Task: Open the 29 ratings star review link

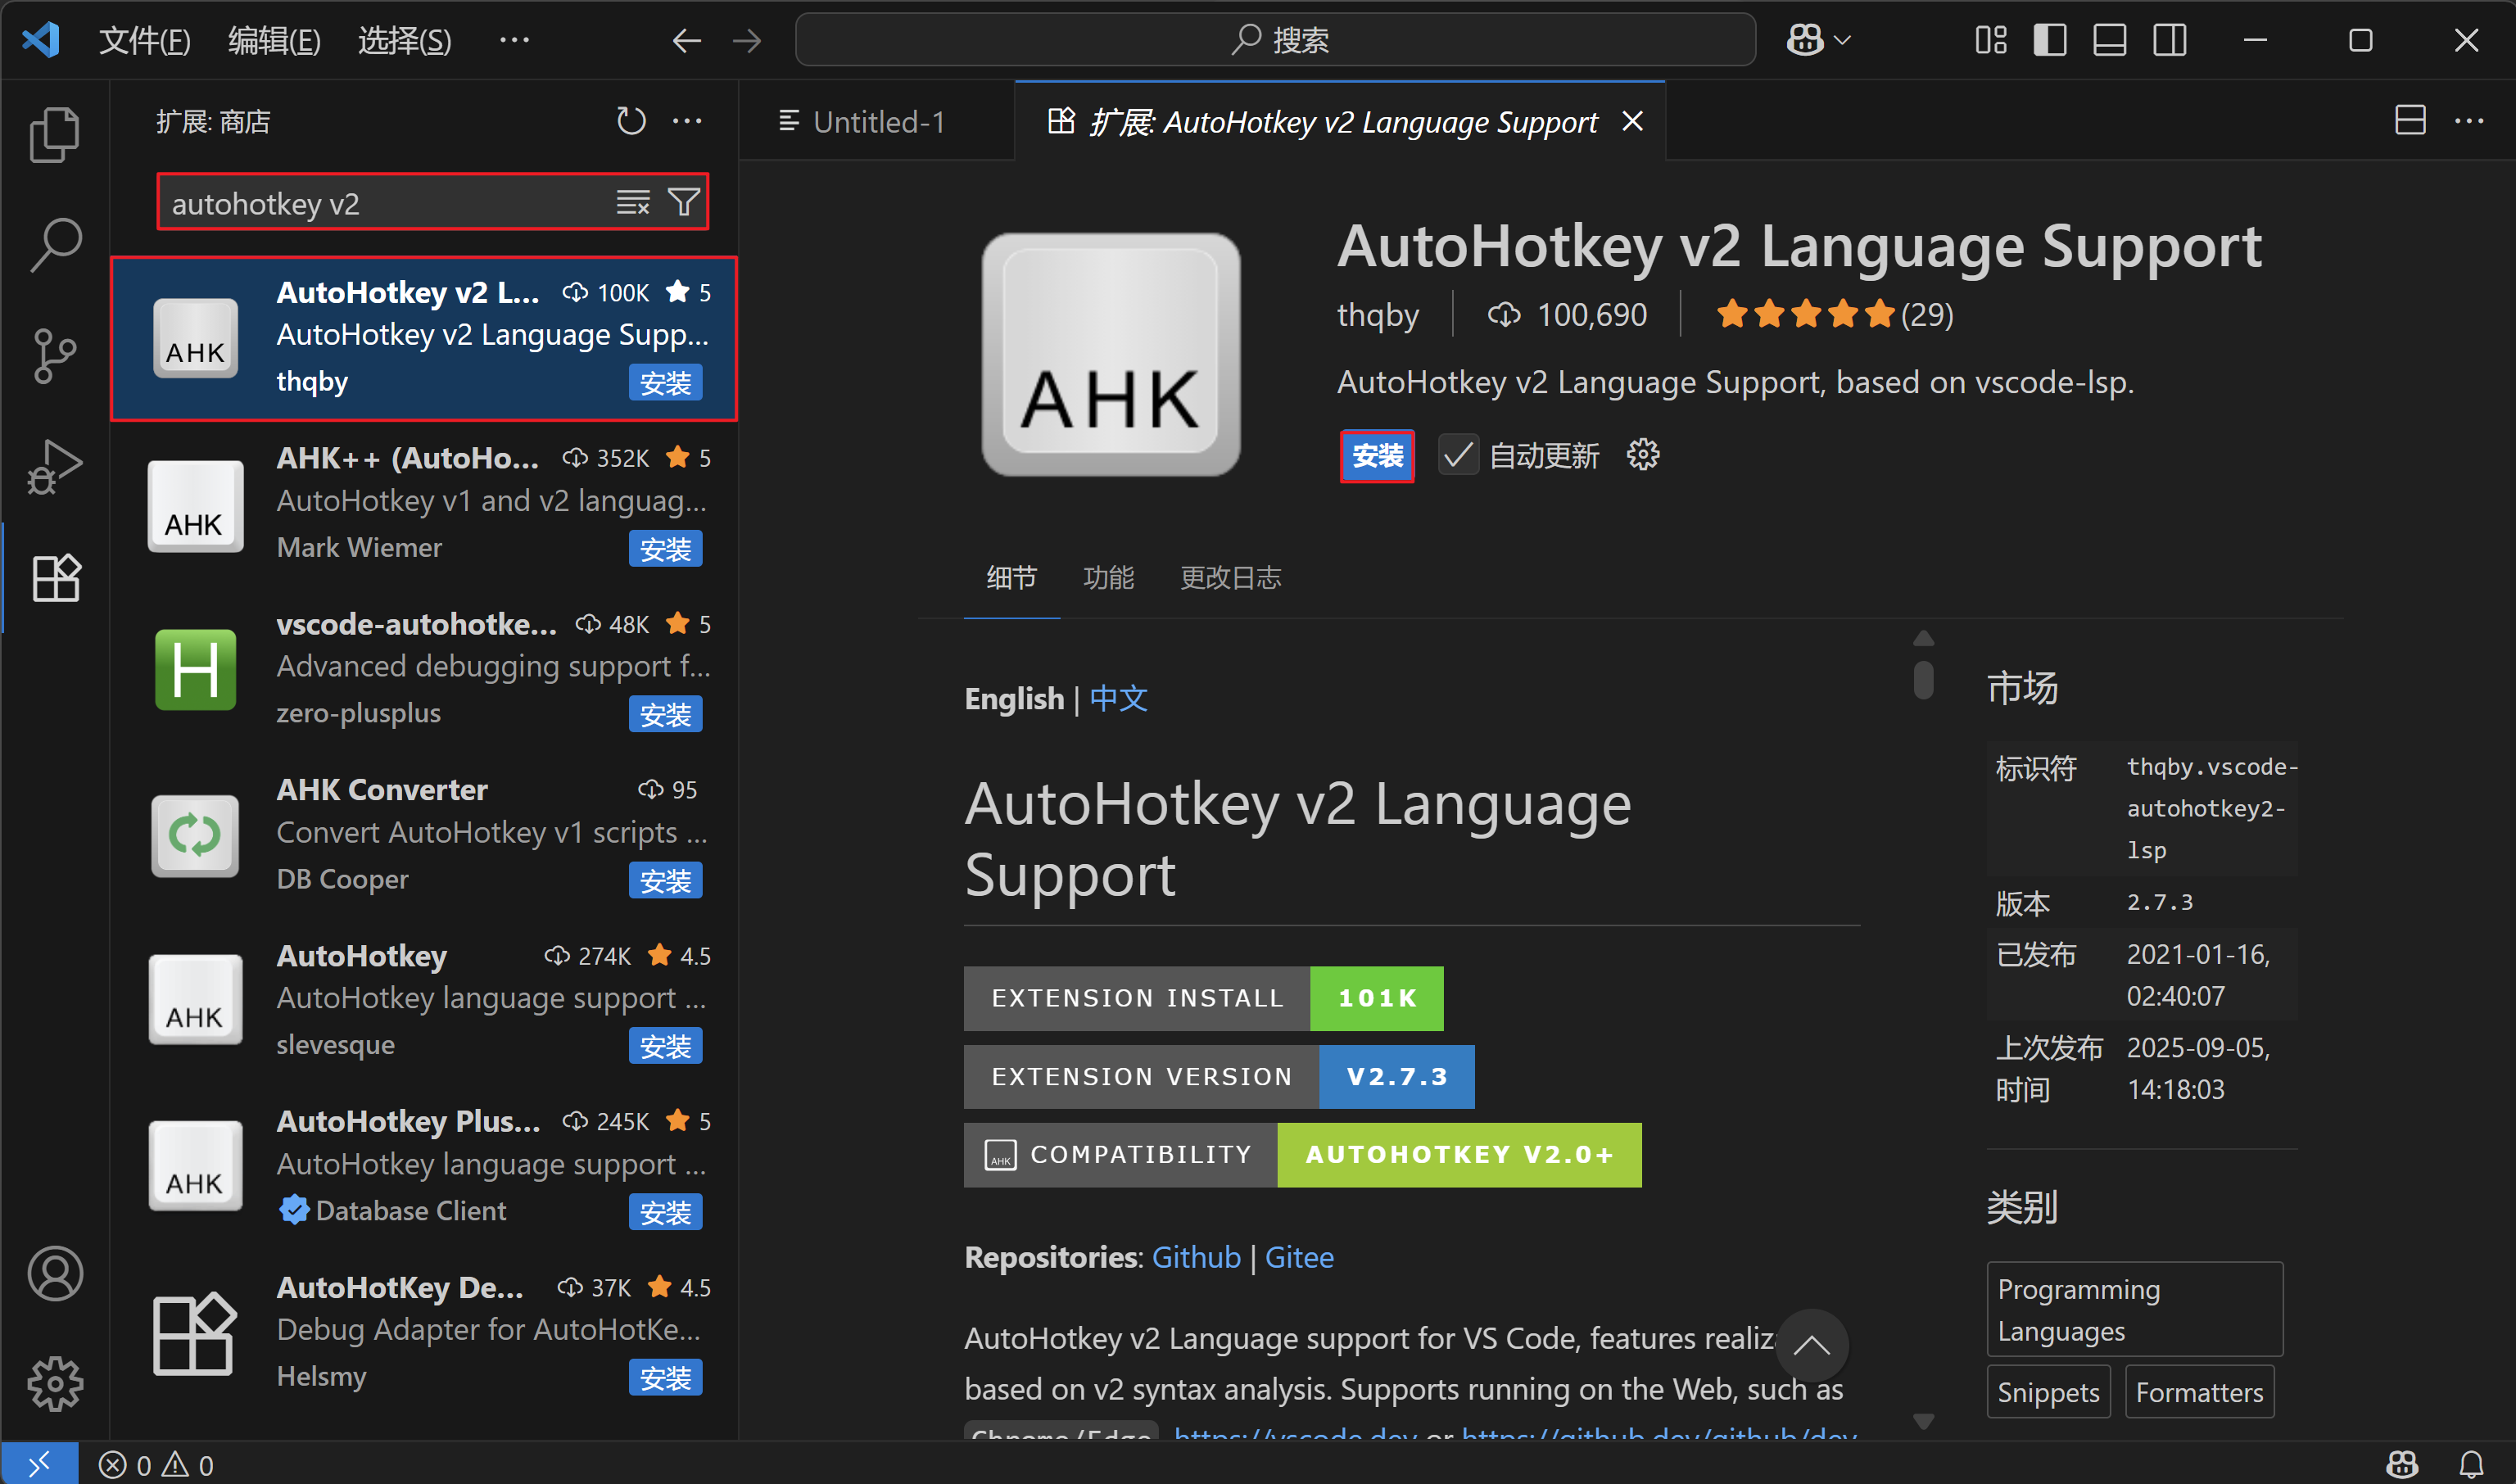Action: tap(1834, 315)
